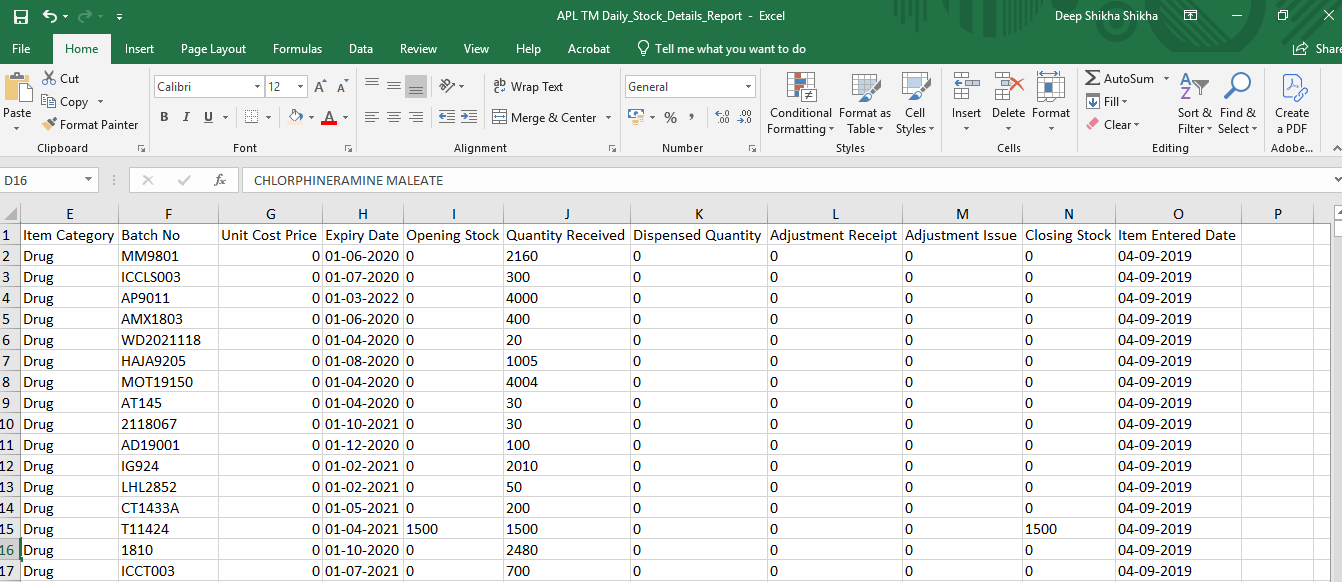Switch to the Formulas tab
Image resolution: width=1342 pixels, height=582 pixels.
(x=297, y=48)
